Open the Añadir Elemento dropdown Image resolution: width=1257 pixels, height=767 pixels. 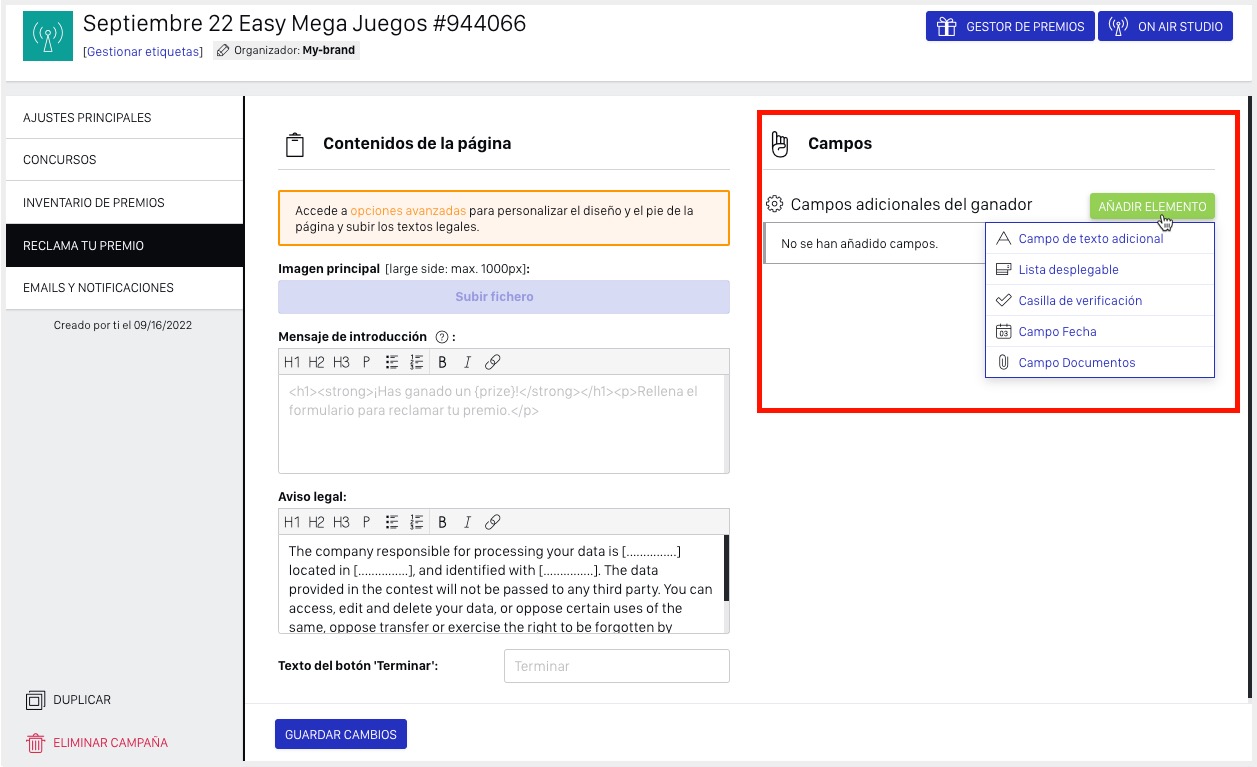point(1151,206)
